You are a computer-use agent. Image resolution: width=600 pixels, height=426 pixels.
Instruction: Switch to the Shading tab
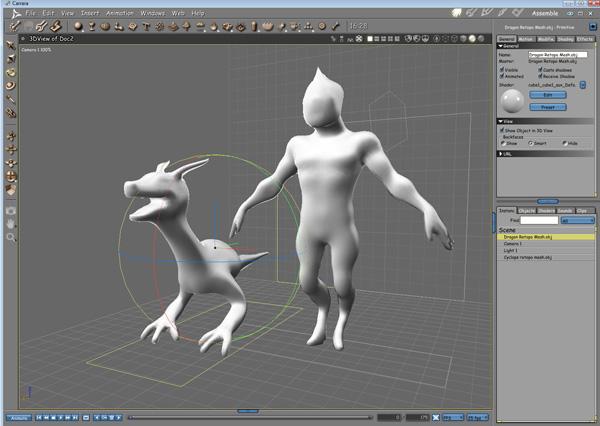[565, 39]
